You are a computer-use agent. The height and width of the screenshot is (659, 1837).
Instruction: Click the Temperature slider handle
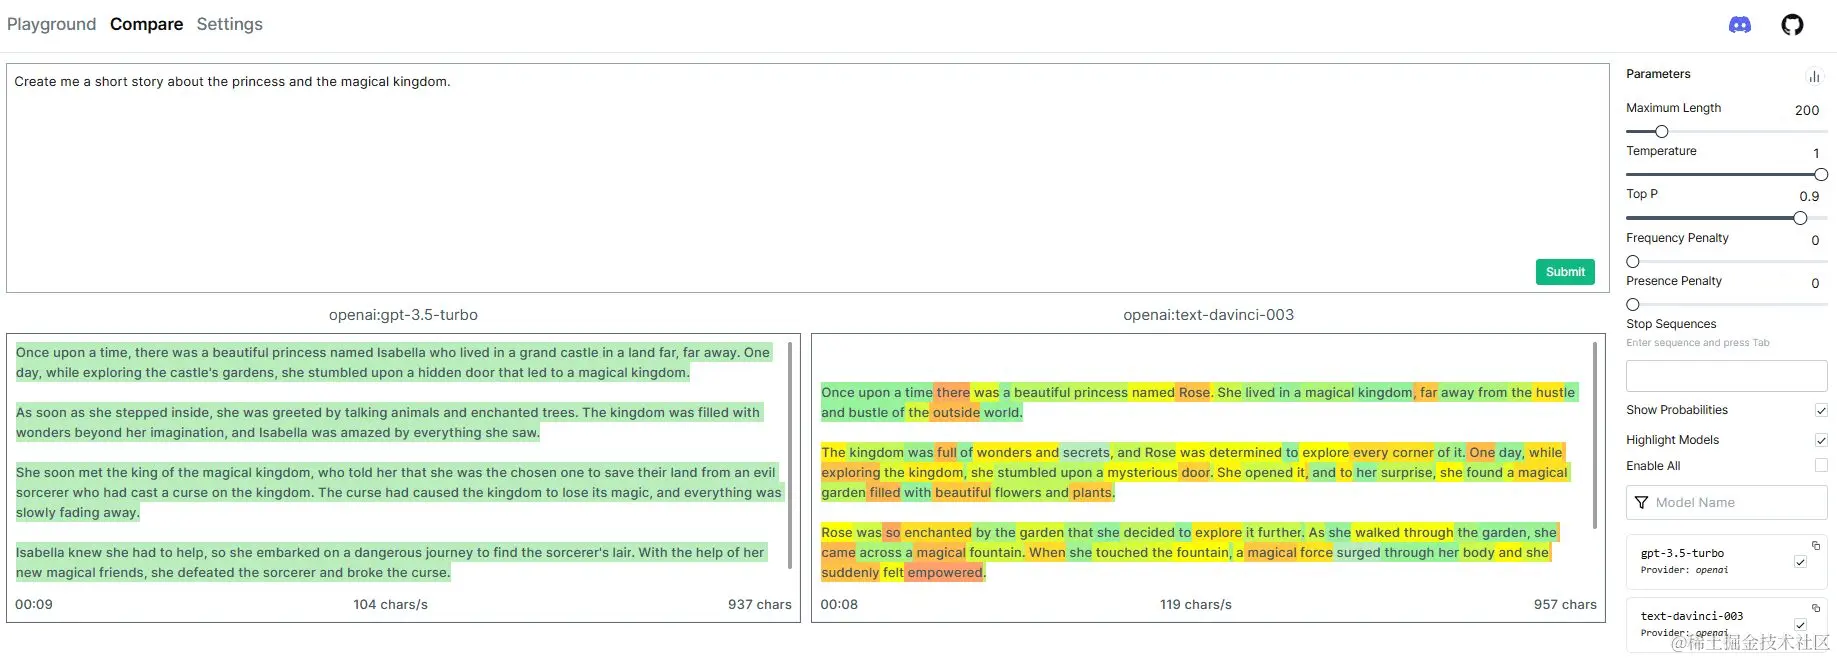(1821, 175)
